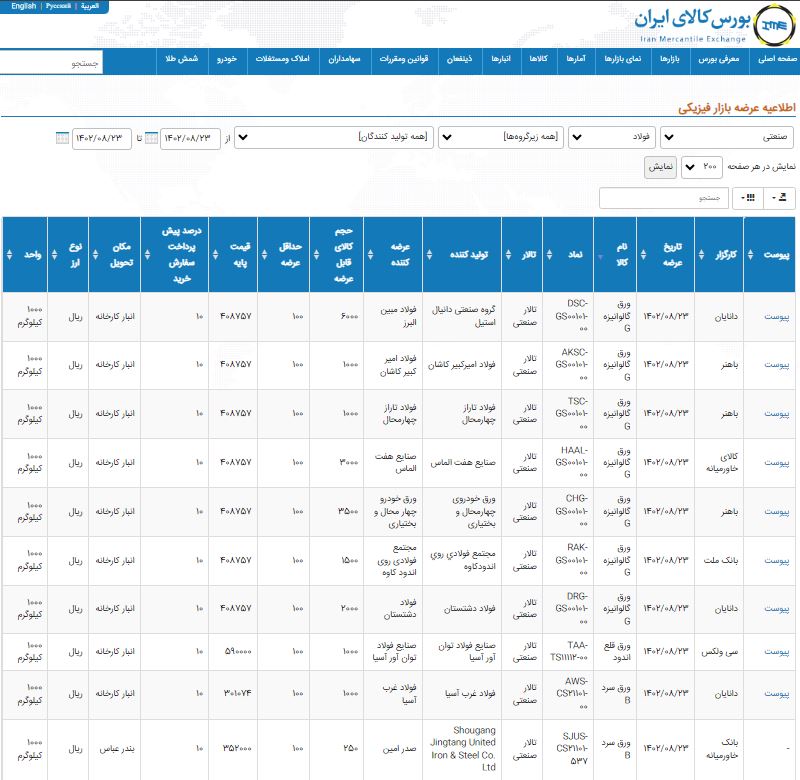Open the خودرو menu item
Screen dimensions: 800x780
coord(227,59)
